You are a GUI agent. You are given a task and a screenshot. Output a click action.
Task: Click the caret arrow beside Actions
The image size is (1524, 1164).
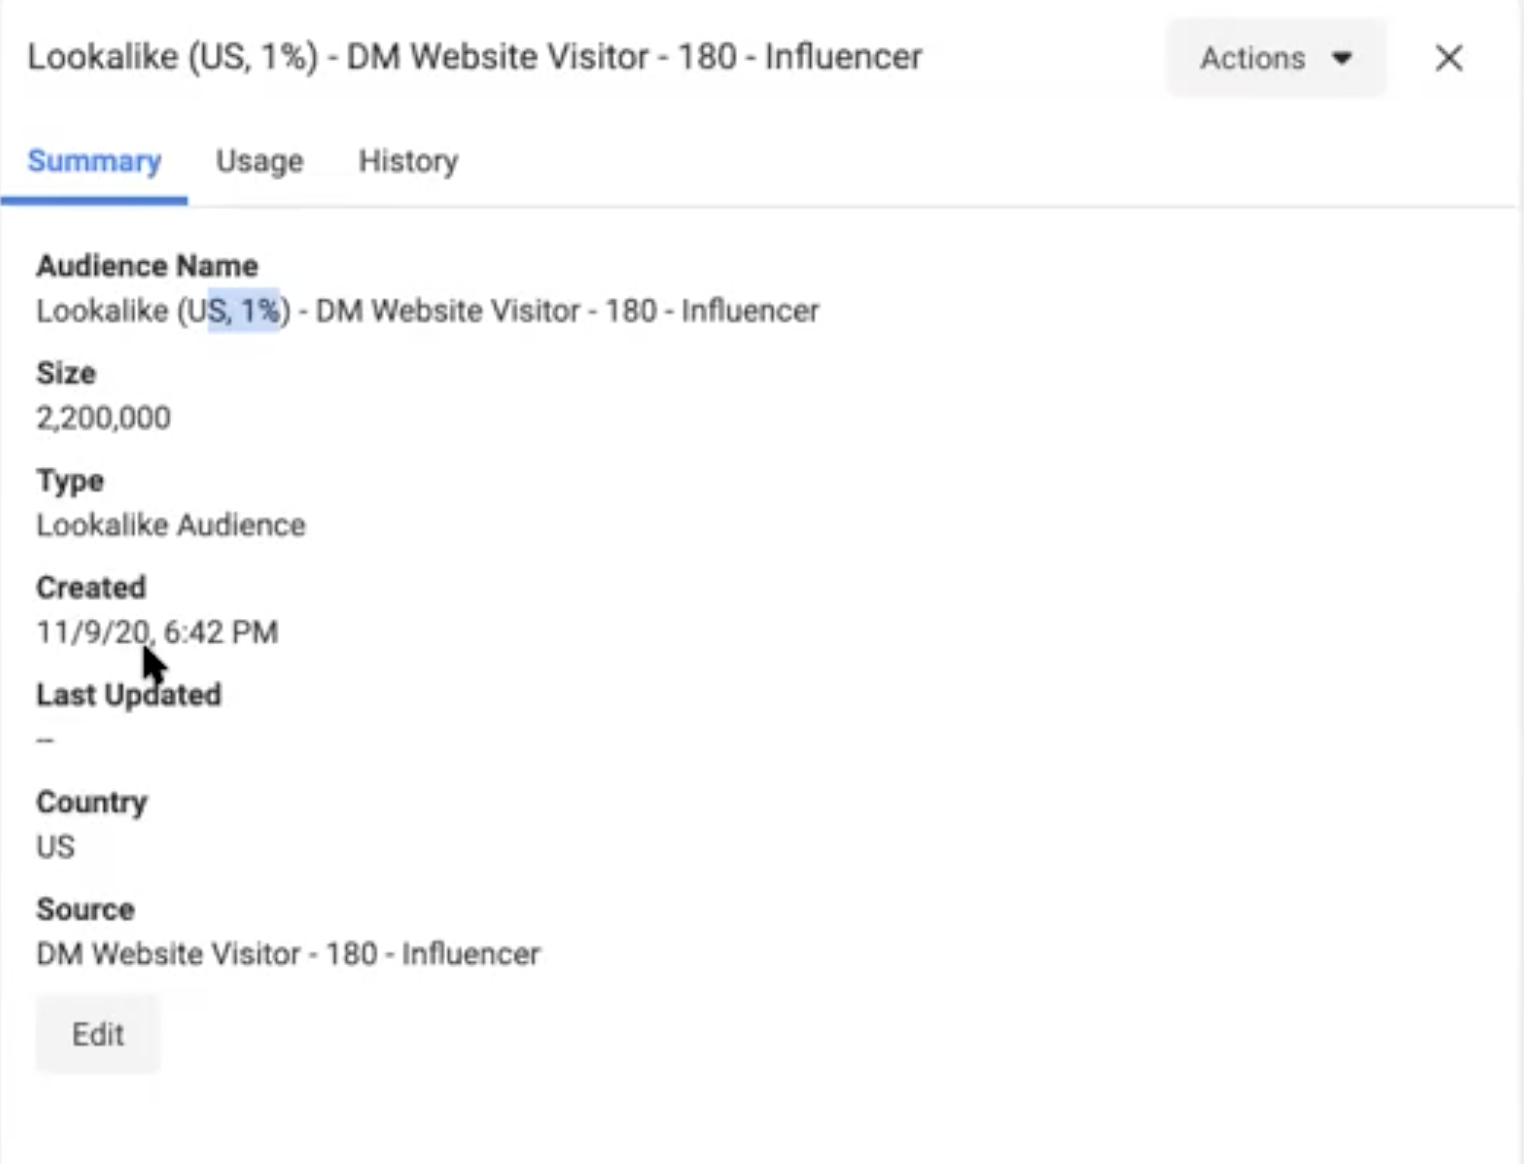click(1343, 59)
